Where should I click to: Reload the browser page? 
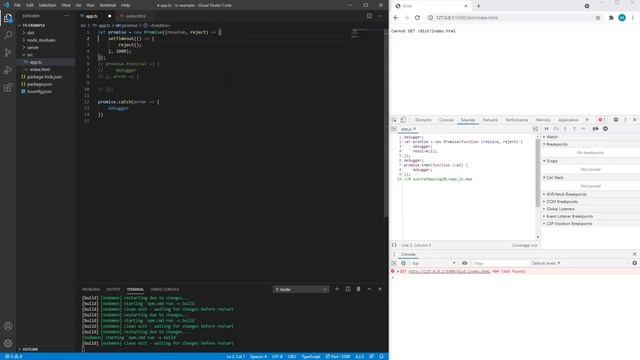click(417, 18)
